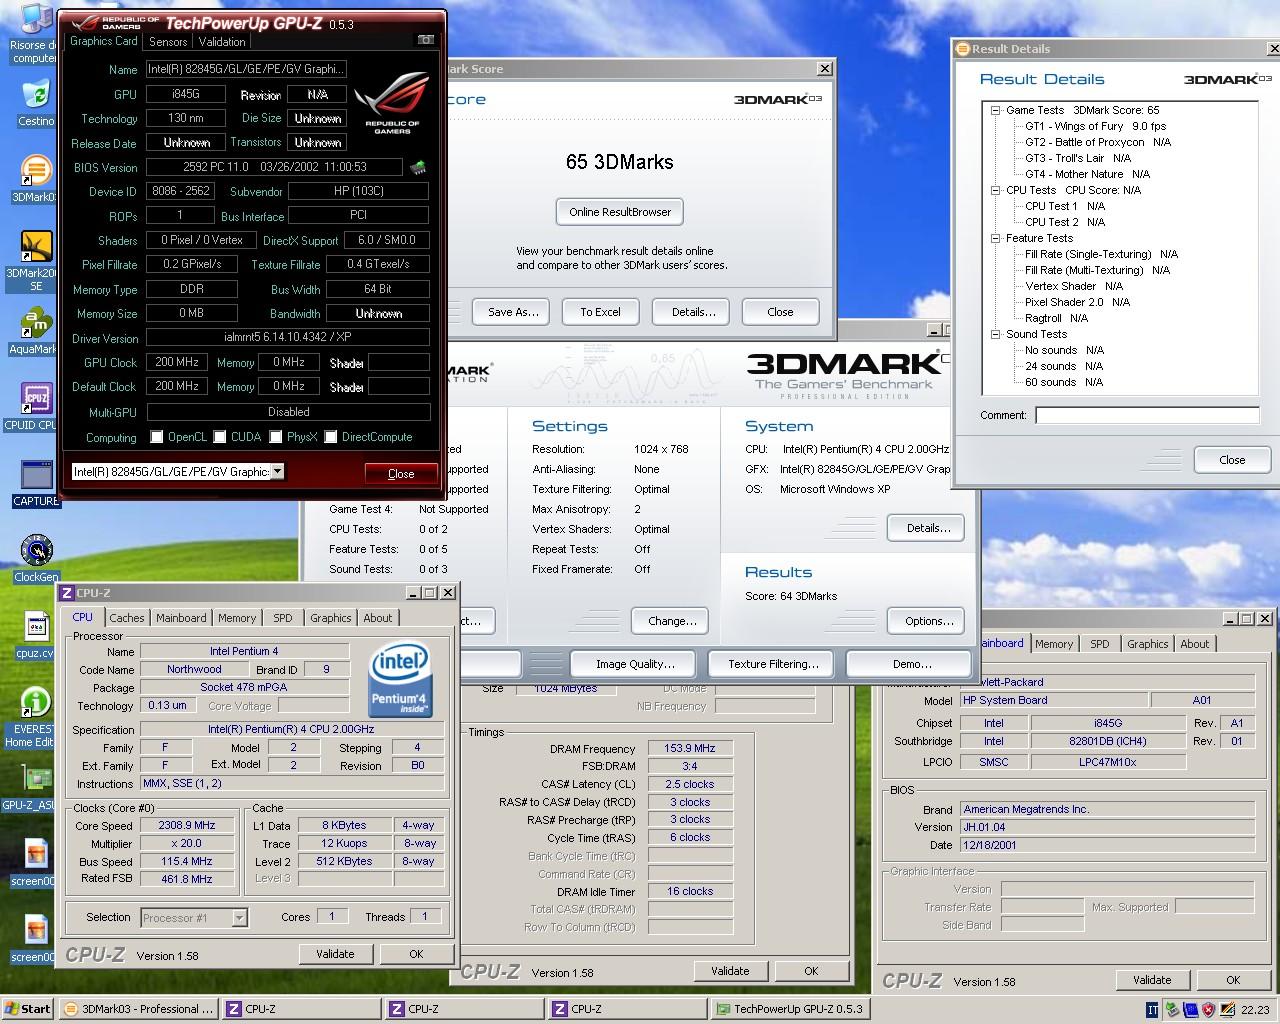Click Close in Result Details window
1280x1024 pixels.
(x=1232, y=460)
